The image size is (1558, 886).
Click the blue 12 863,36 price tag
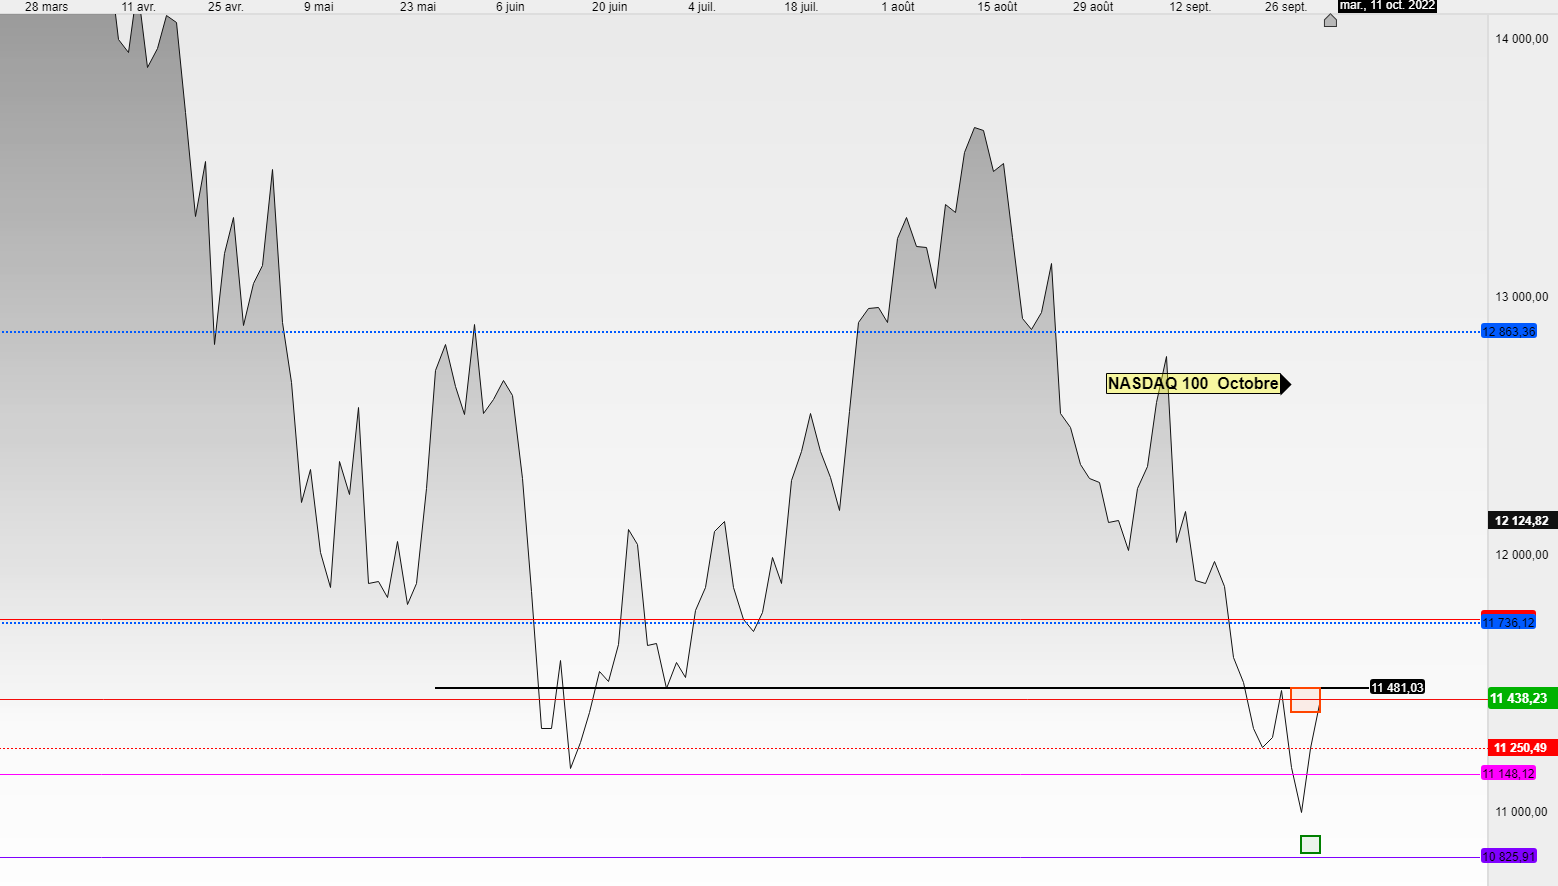(1508, 332)
